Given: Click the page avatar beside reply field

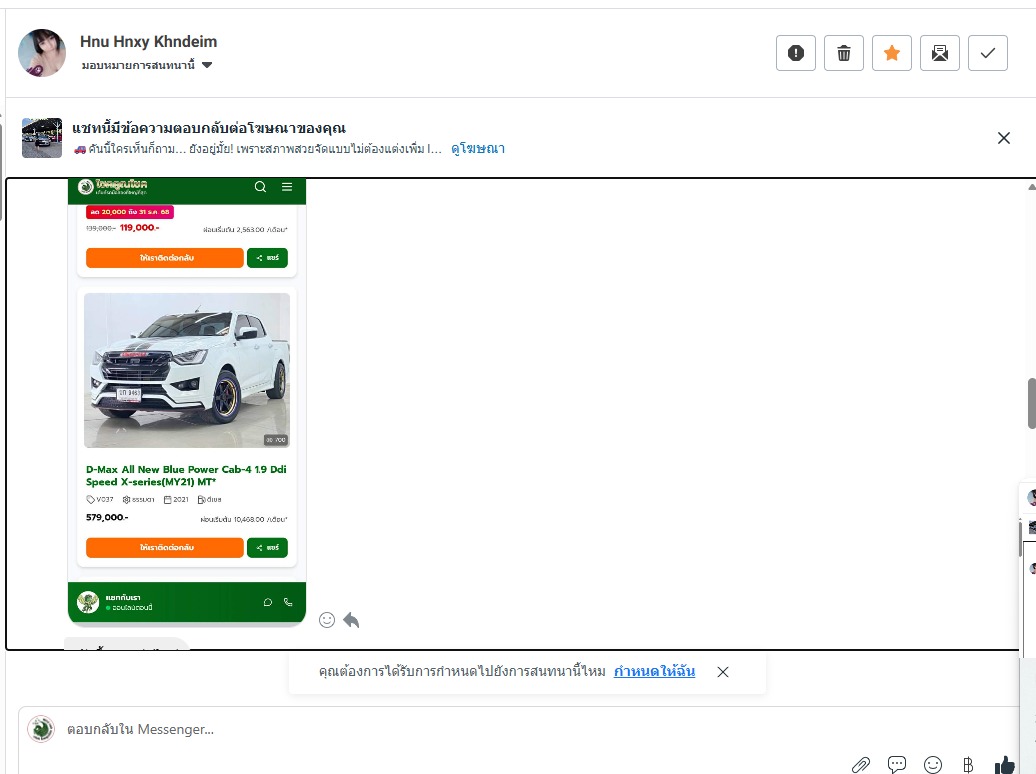Looking at the screenshot, I should (41, 729).
